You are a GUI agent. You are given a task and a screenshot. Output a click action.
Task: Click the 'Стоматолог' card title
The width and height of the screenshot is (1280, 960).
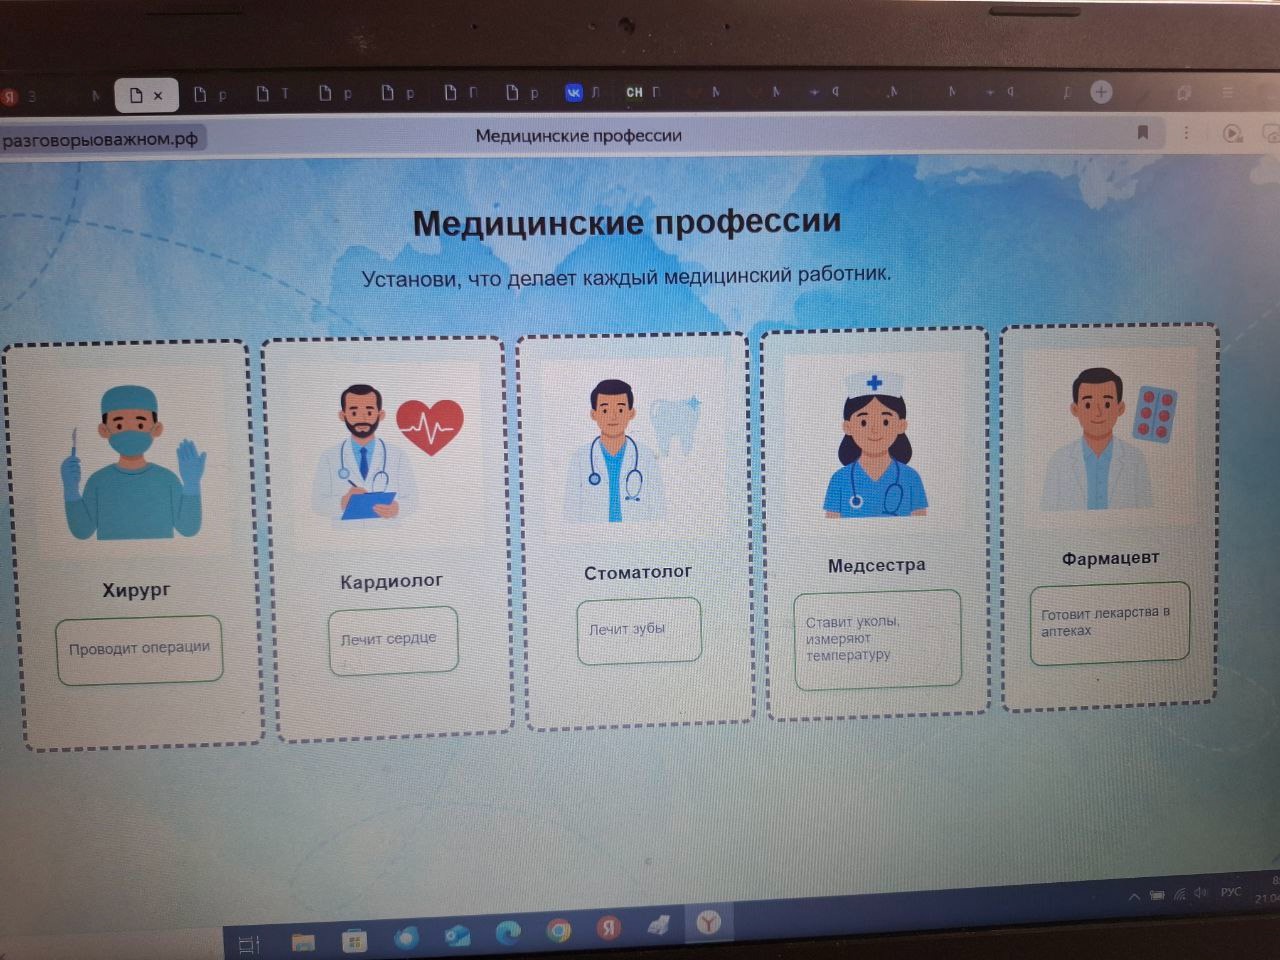638,572
